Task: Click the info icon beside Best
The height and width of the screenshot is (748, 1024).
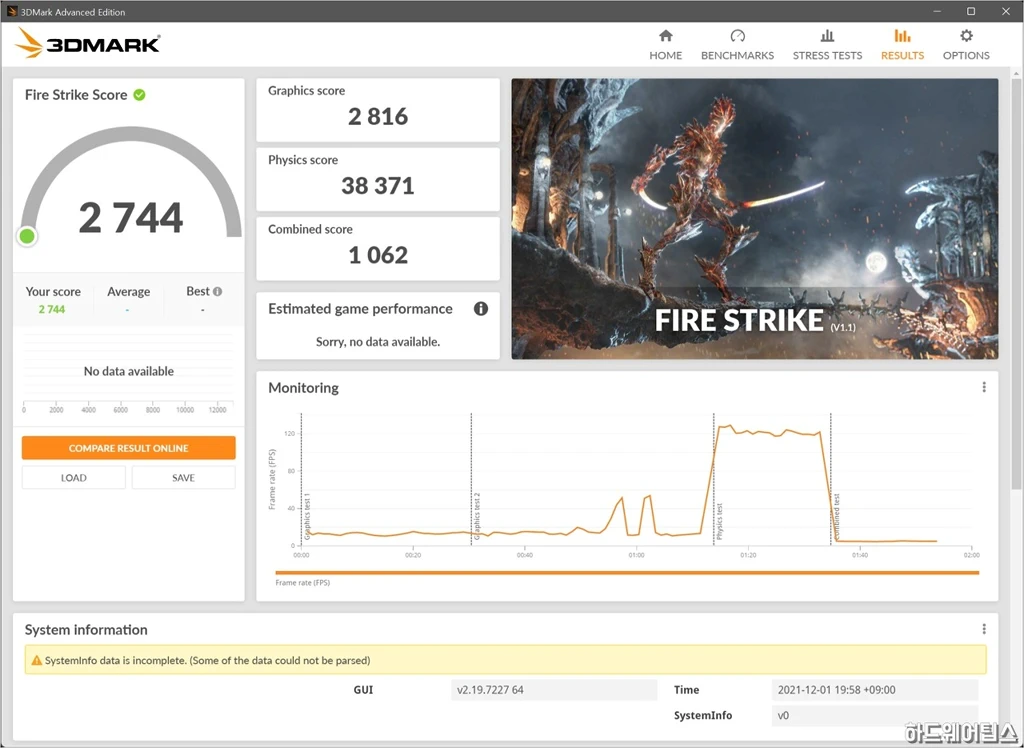Action: 217,292
